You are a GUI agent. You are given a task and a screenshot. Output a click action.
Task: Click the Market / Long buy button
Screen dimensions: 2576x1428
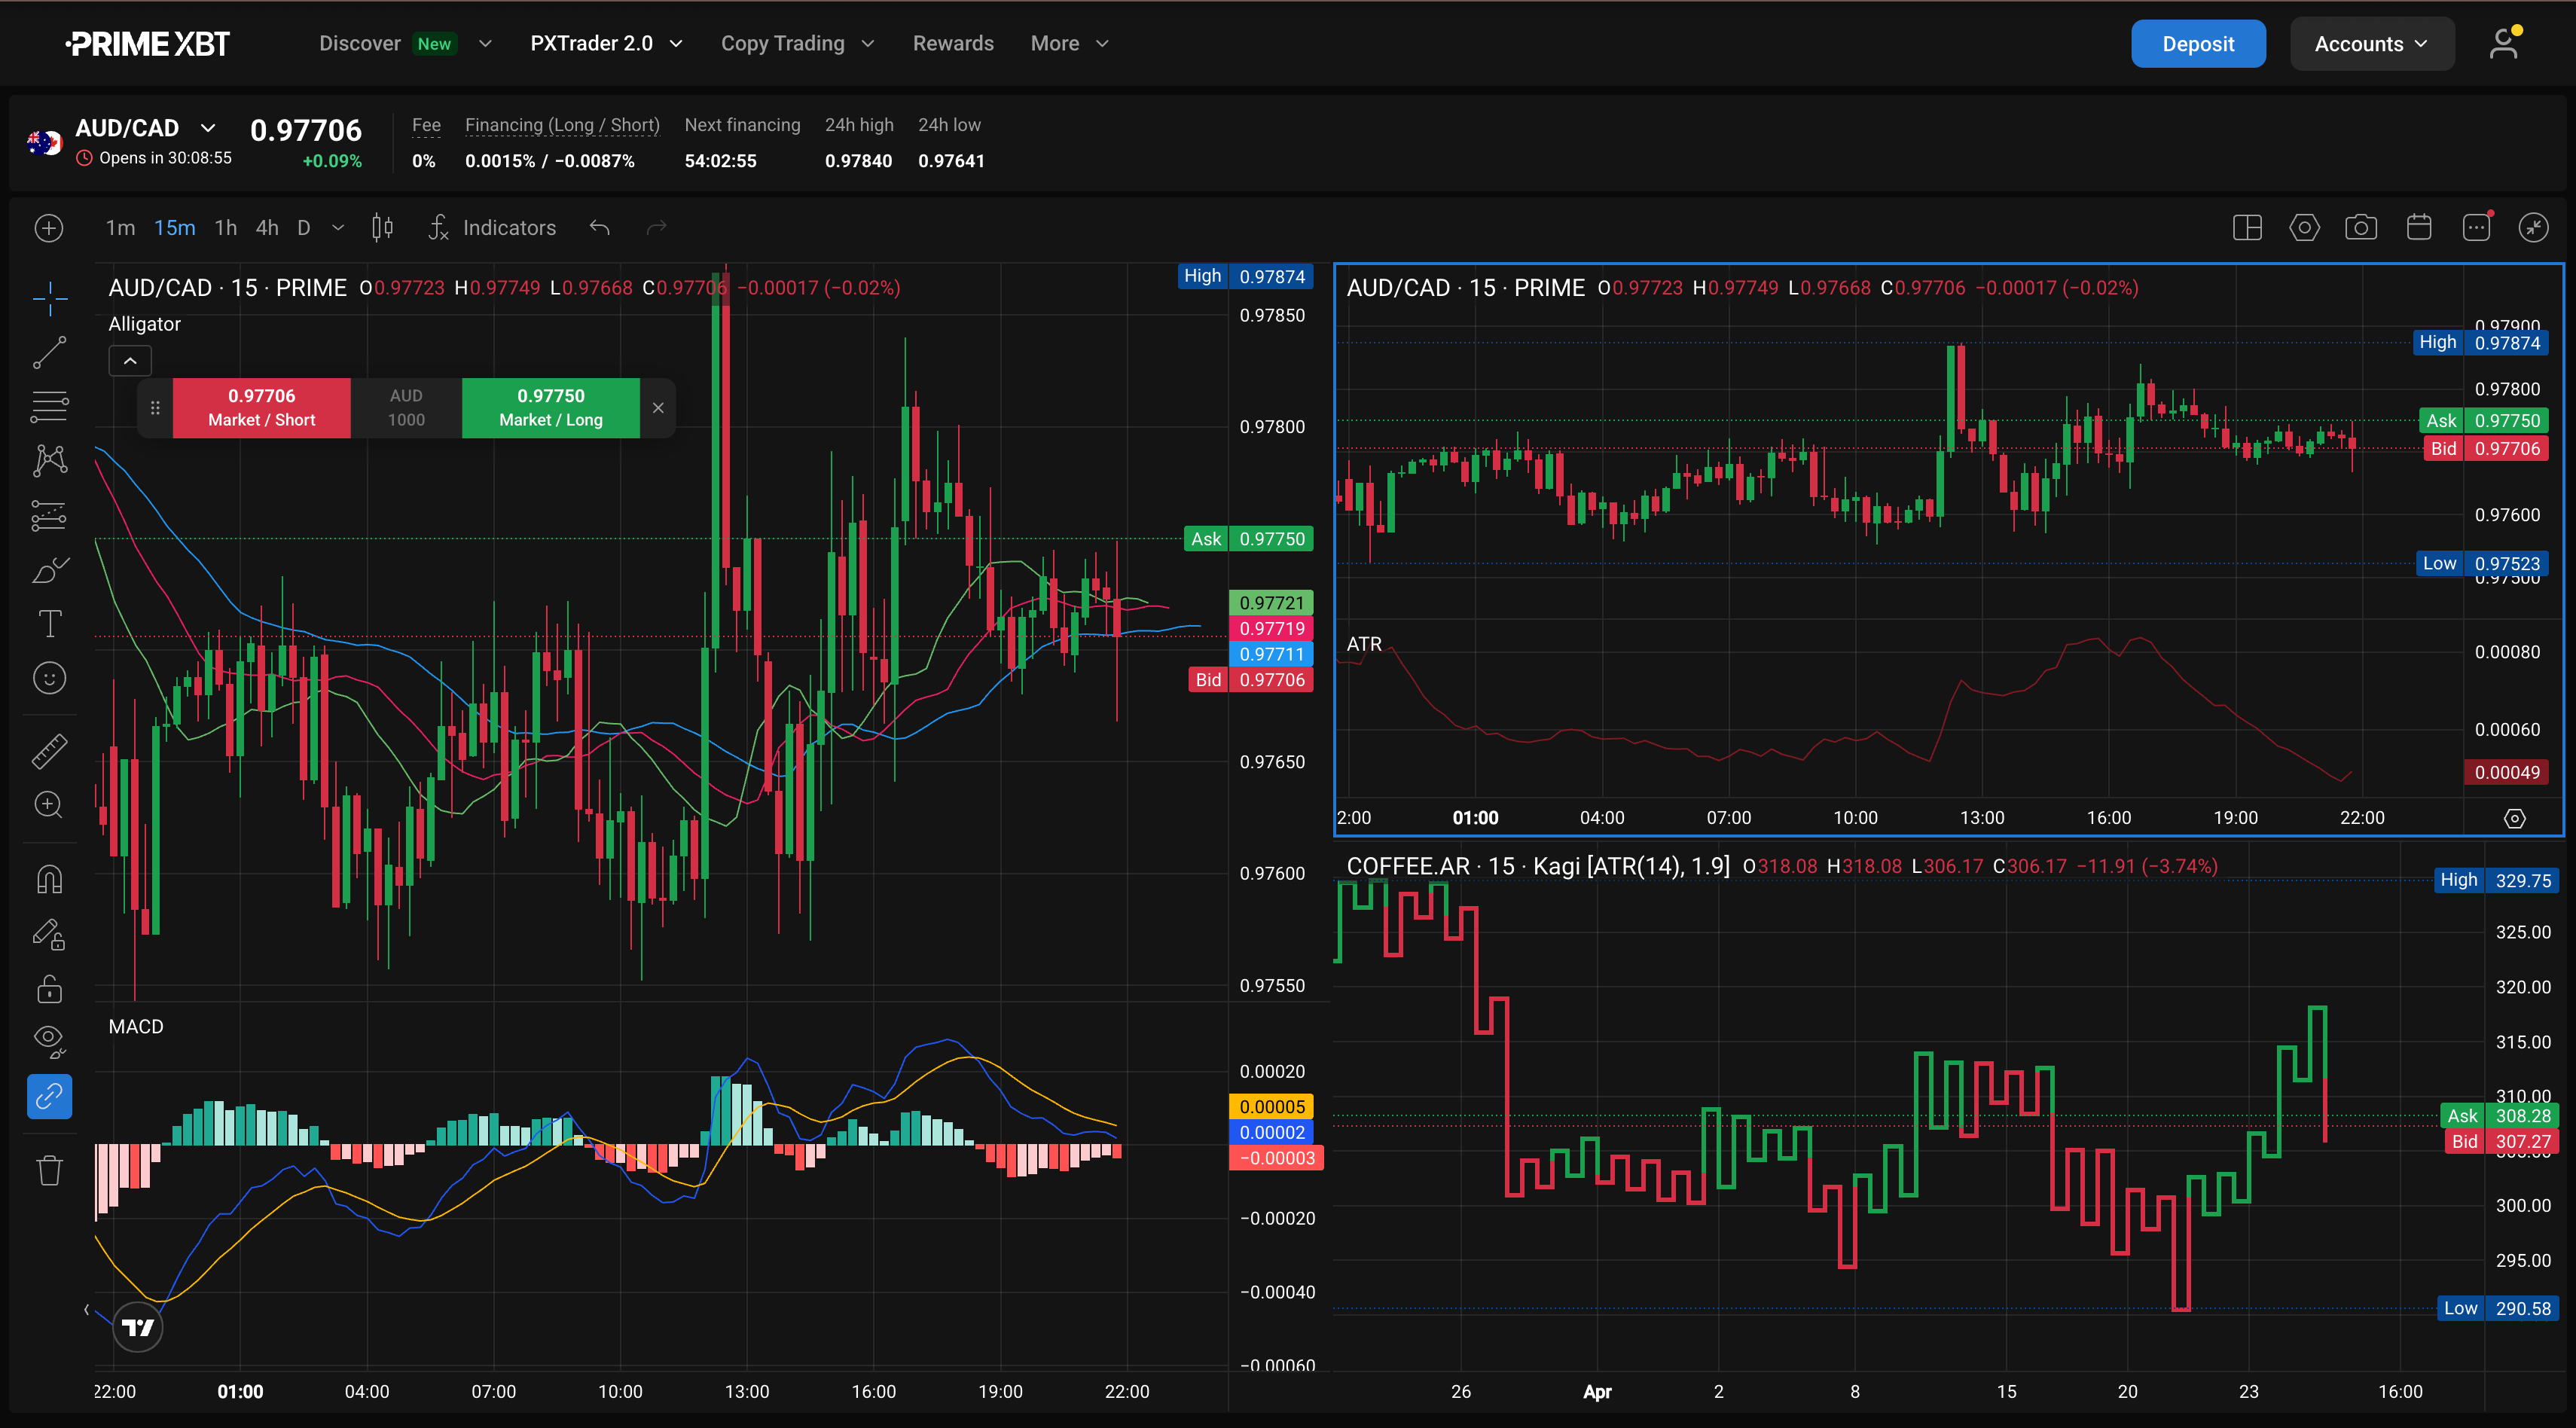coord(551,408)
